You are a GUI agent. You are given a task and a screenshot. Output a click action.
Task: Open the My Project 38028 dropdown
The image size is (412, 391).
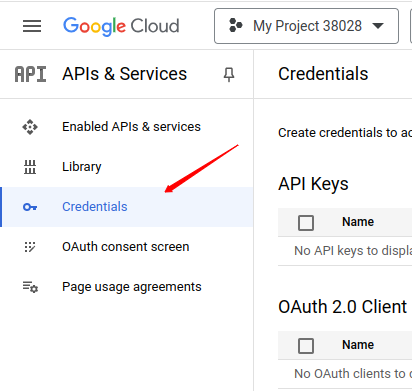coord(306,26)
